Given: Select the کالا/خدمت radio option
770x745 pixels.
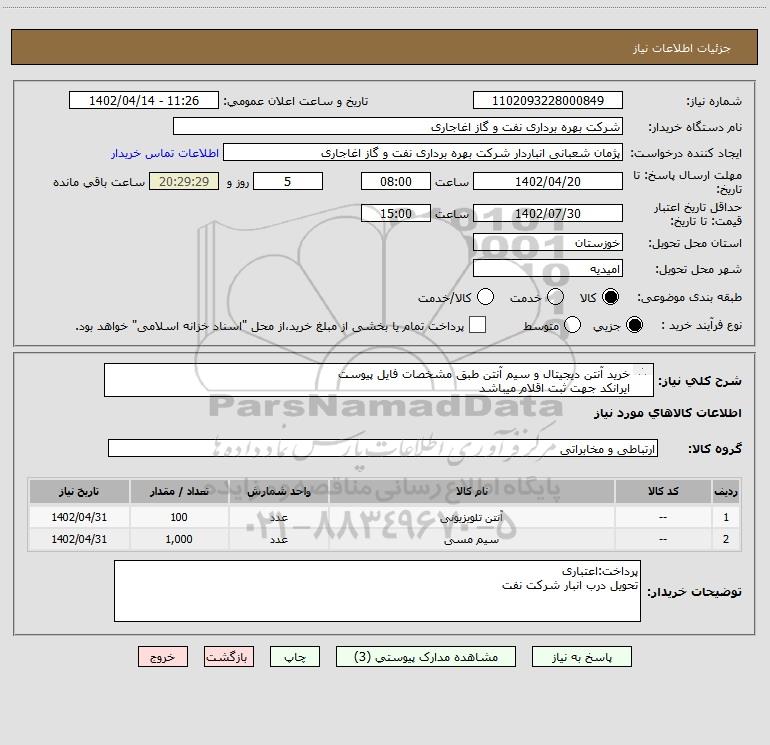Looking at the screenshot, I should (x=486, y=297).
